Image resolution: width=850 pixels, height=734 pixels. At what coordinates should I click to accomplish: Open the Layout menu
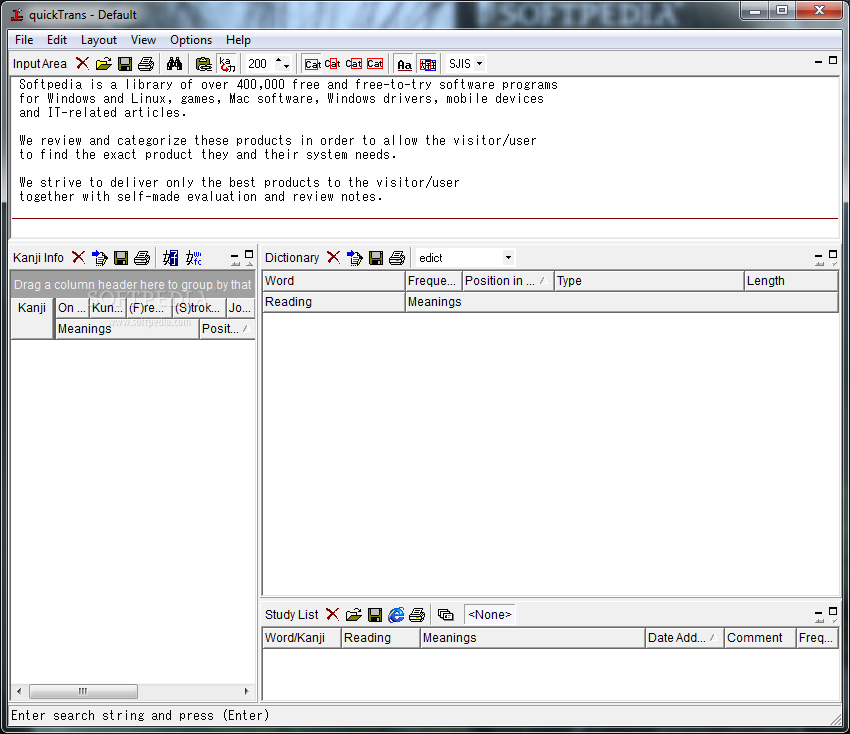99,40
